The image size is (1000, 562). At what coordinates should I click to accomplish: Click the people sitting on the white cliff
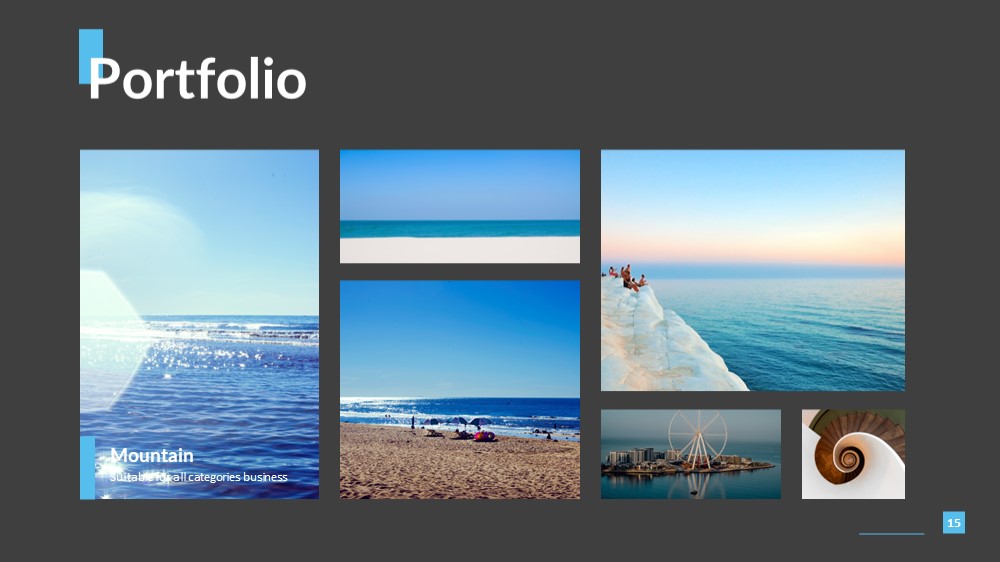[x=626, y=277]
